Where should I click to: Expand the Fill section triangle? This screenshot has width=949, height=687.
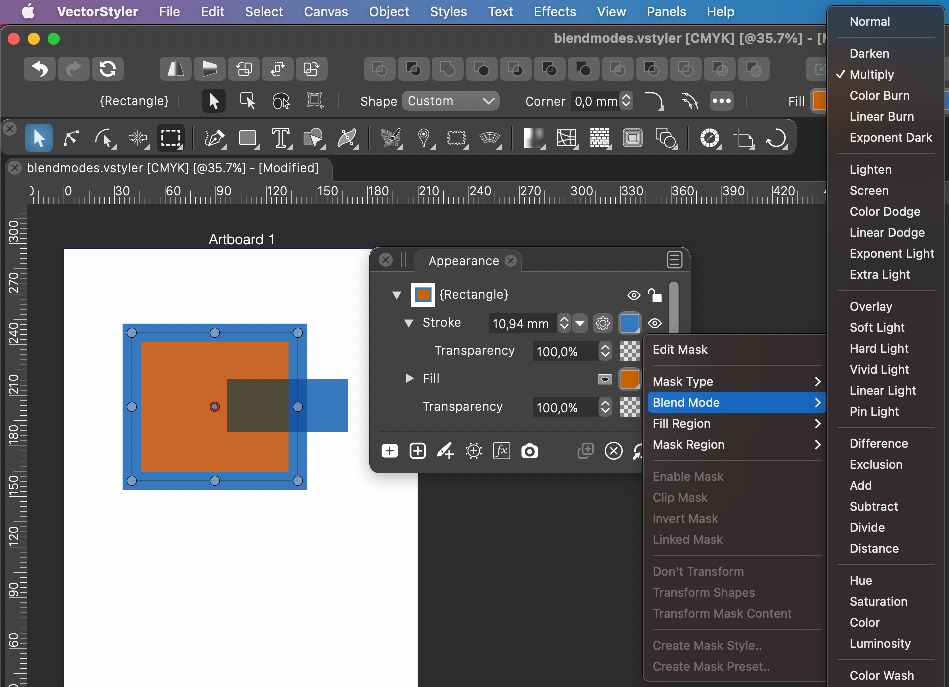click(409, 379)
